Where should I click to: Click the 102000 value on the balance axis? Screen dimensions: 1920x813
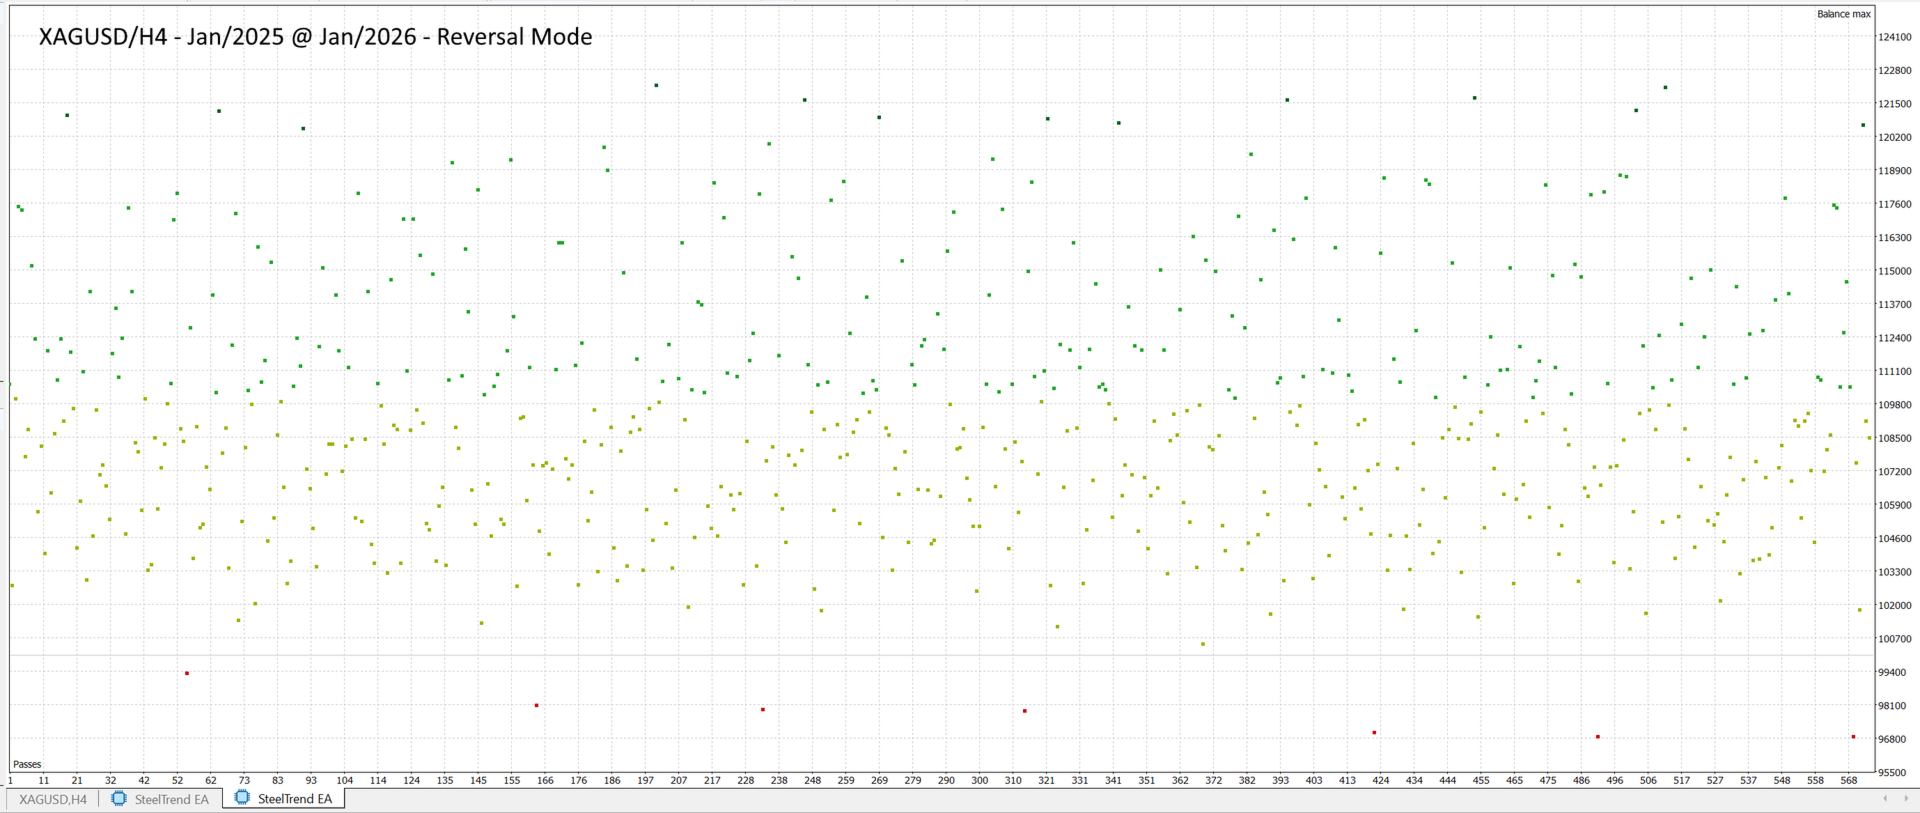(1894, 606)
